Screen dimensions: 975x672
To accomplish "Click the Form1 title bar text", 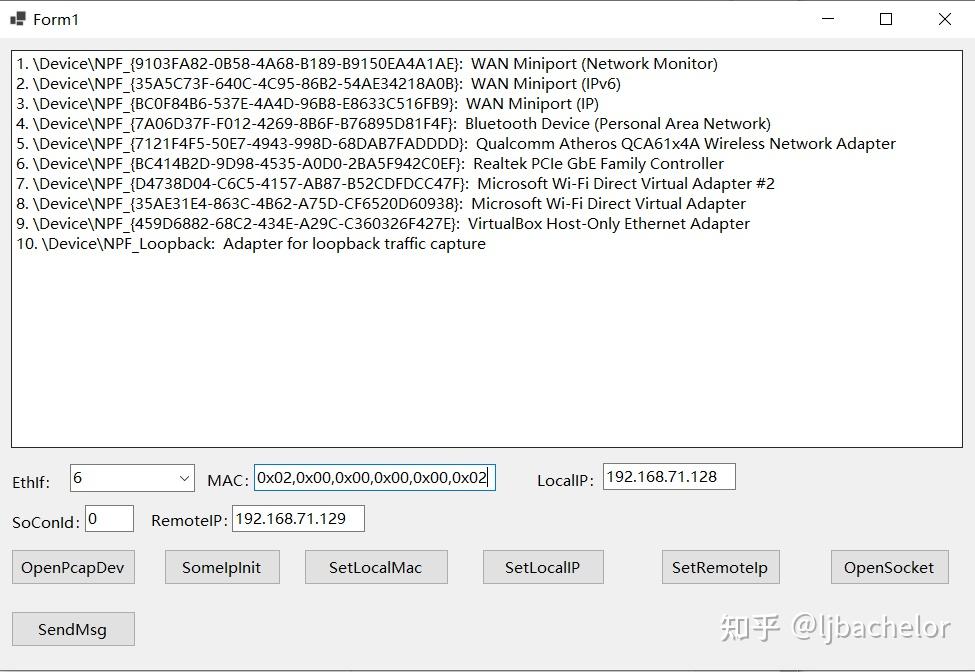I will 55,18.
